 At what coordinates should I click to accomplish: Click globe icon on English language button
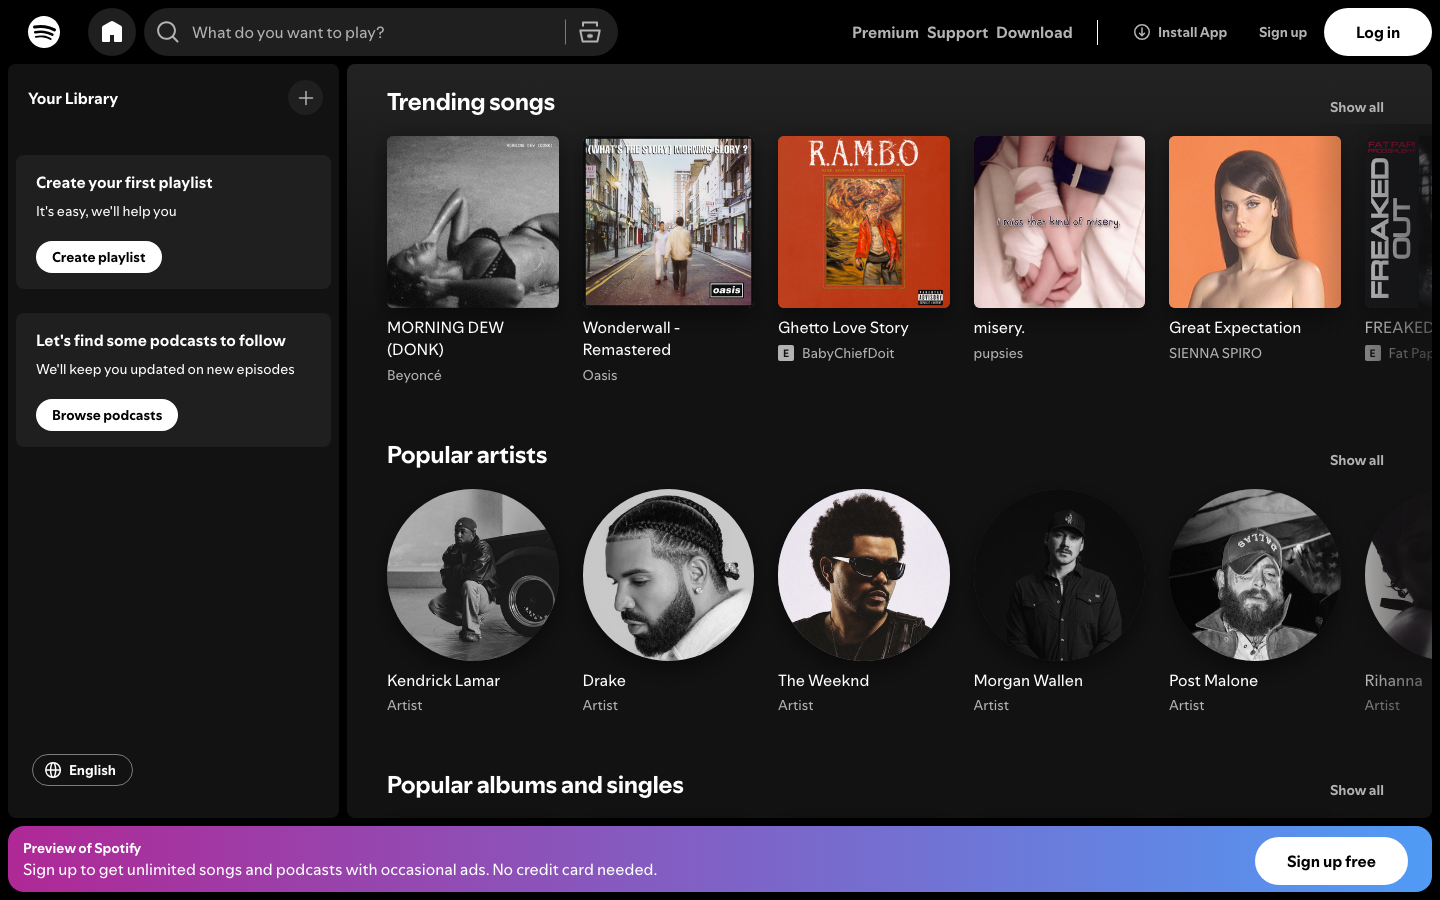click(53, 770)
